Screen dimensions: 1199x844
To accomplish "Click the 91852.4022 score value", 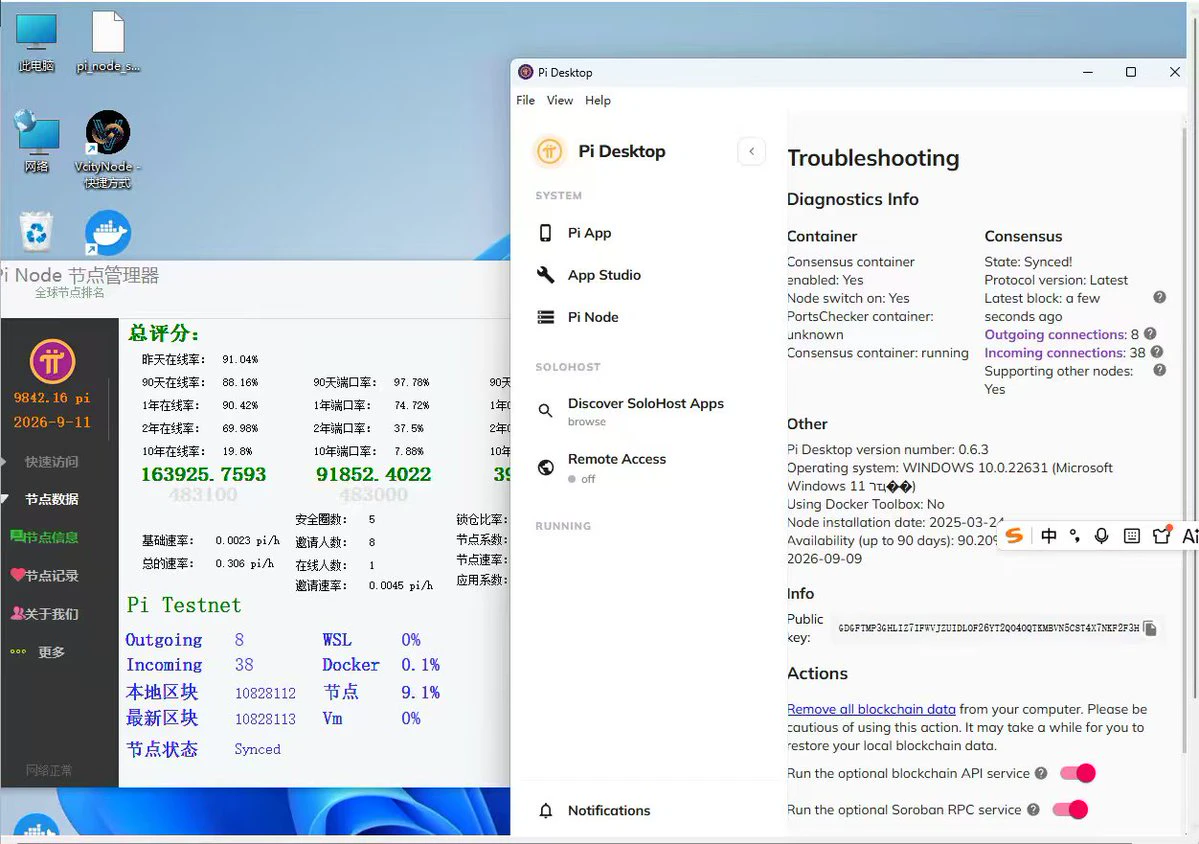I will tap(374, 474).
